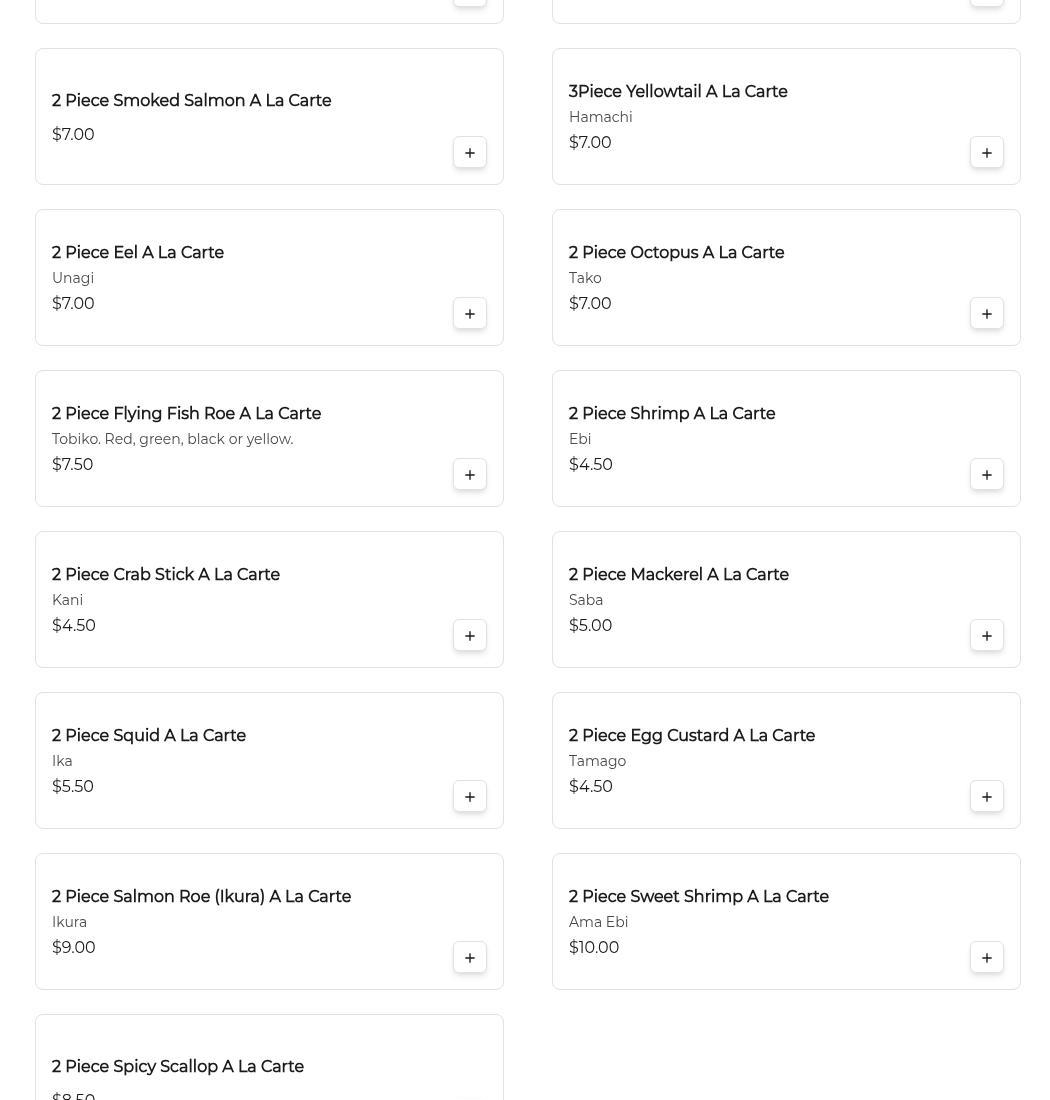The width and height of the screenshot is (1050, 1100).
Task: Select the 2 Piece Eel A La Carte title
Action: click(x=137, y=253)
